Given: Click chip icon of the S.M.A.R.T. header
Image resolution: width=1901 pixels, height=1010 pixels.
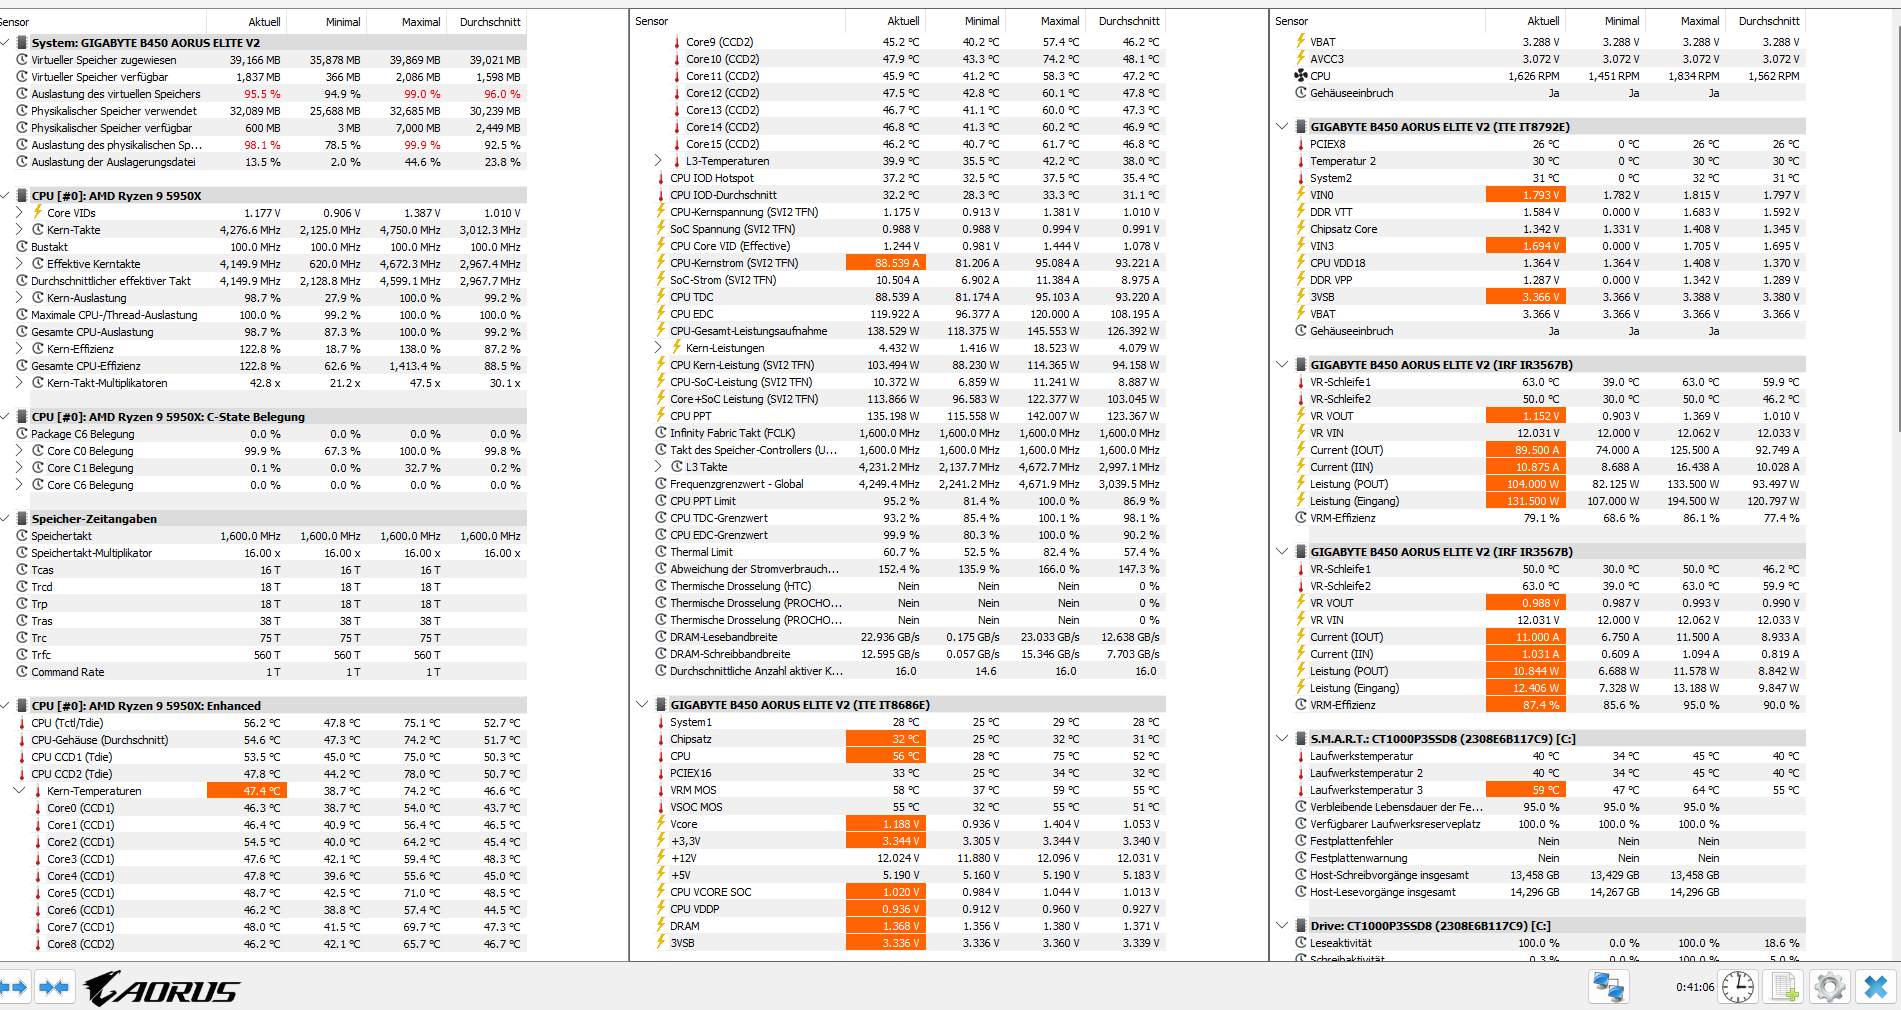Looking at the screenshot, I should tap(1301, 739).
